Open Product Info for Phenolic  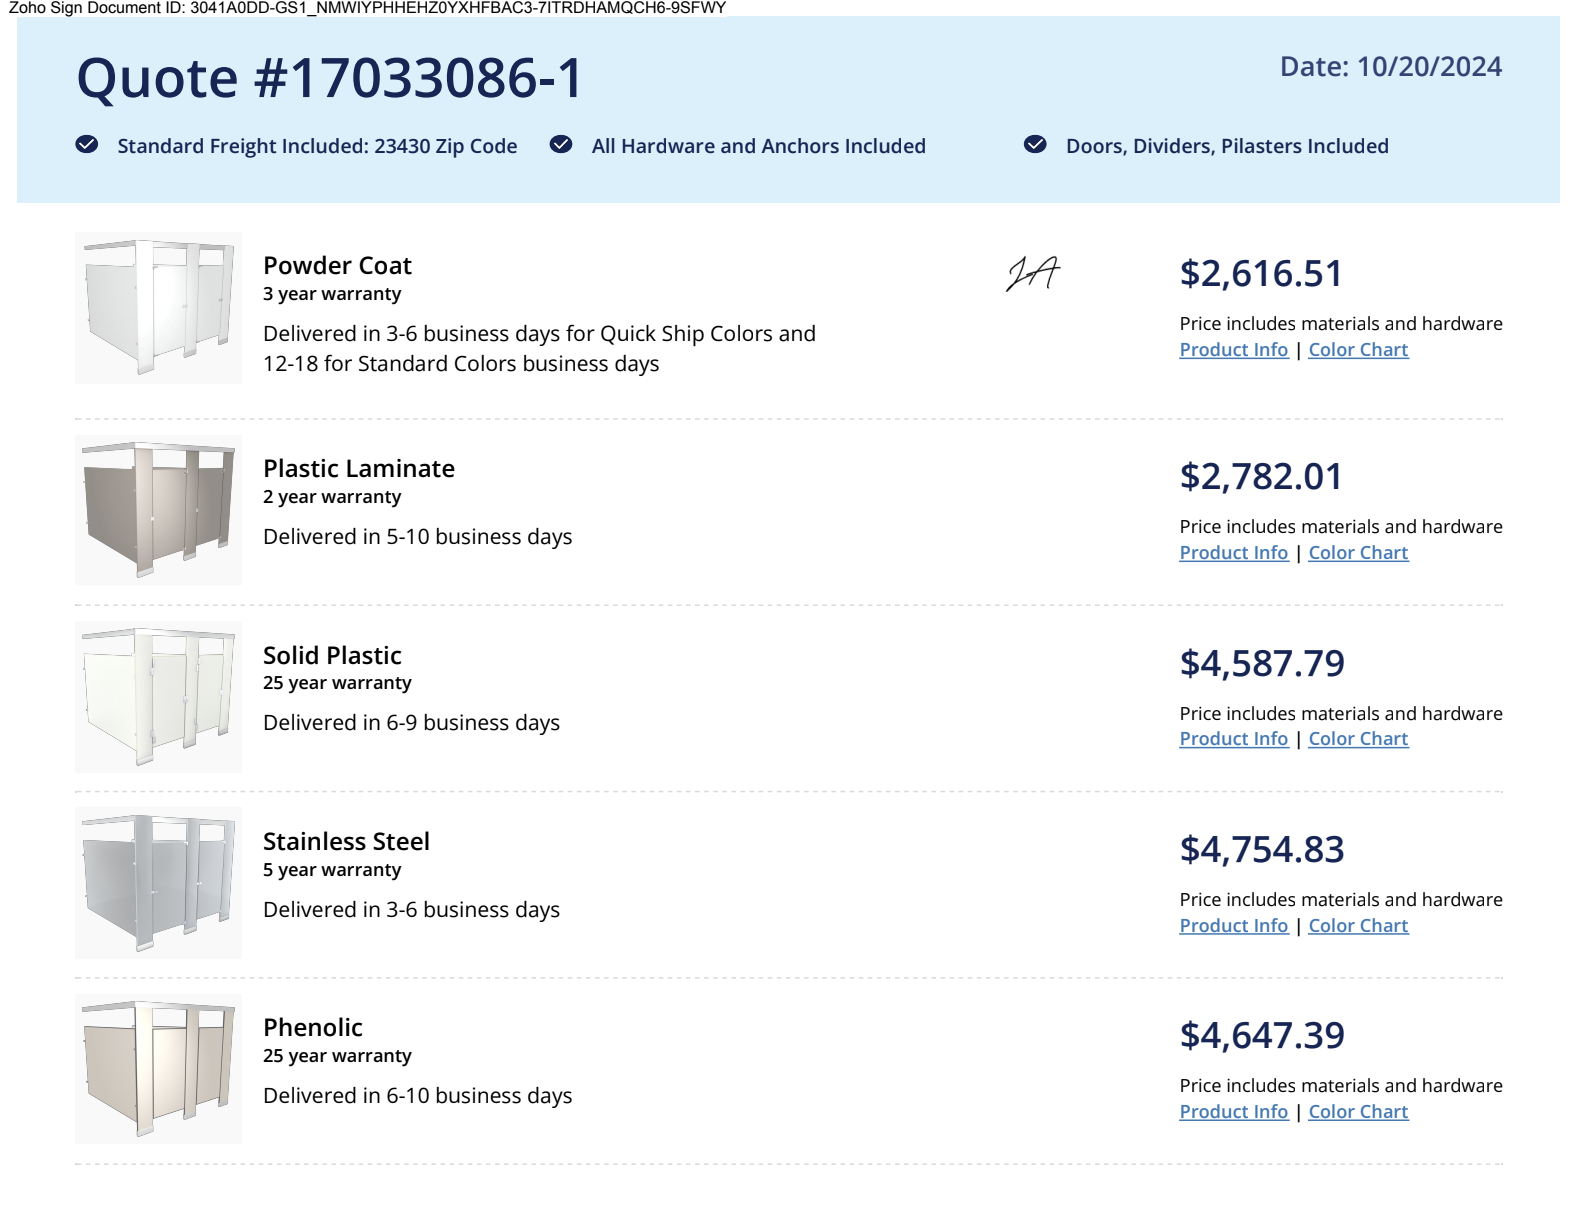click(1233, 1112)
